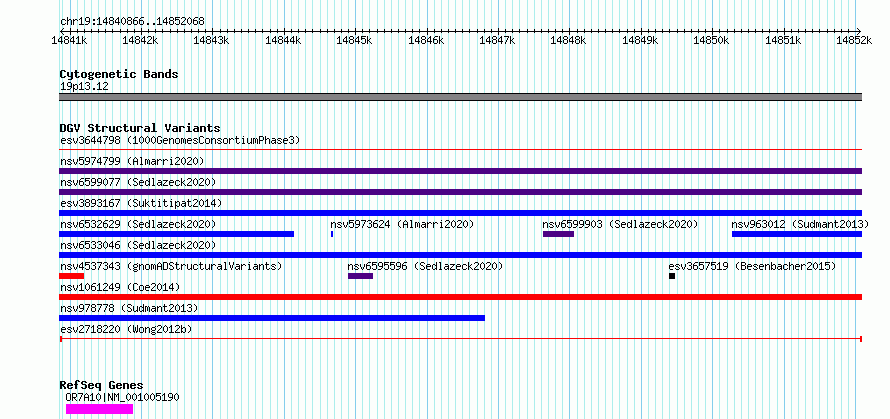
Task: Click the esv2718220 Wong2012b red line
Action: click(x=460, y=339)
